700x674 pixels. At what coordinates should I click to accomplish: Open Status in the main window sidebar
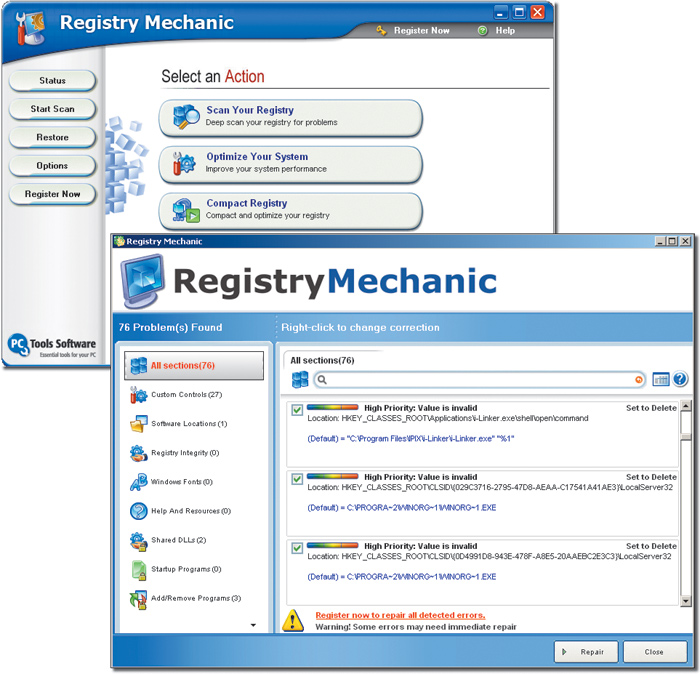[52, 81]
